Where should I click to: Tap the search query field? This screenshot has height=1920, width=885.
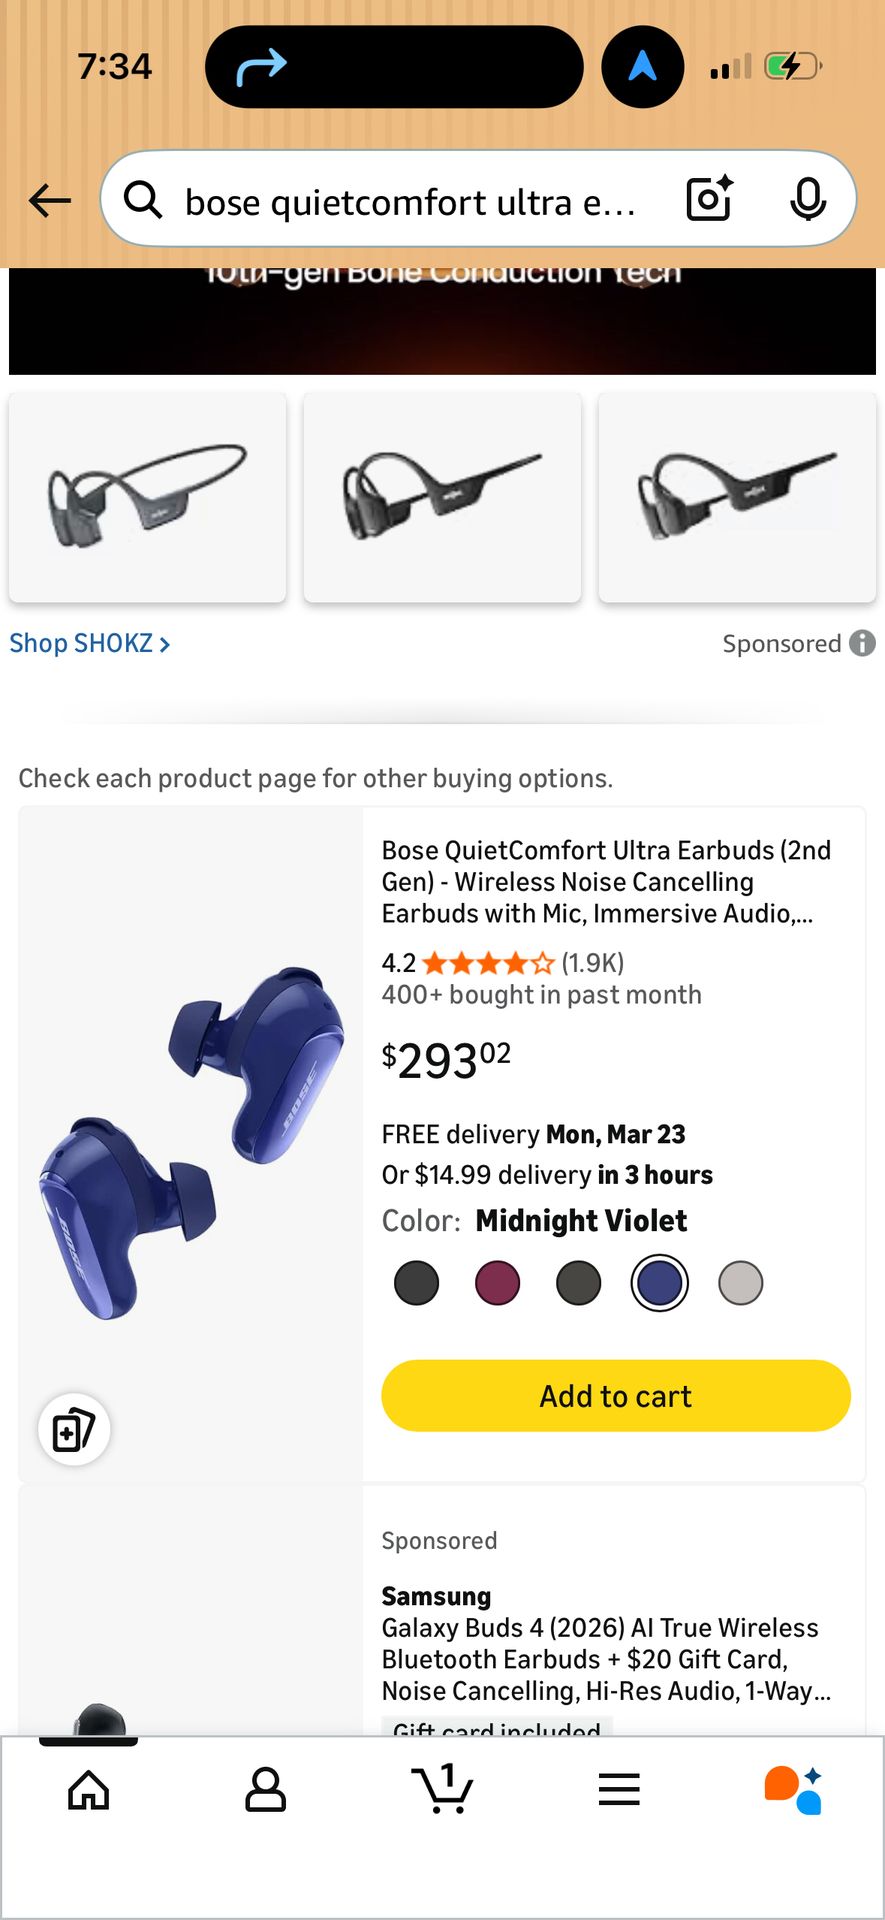point(410,201)
